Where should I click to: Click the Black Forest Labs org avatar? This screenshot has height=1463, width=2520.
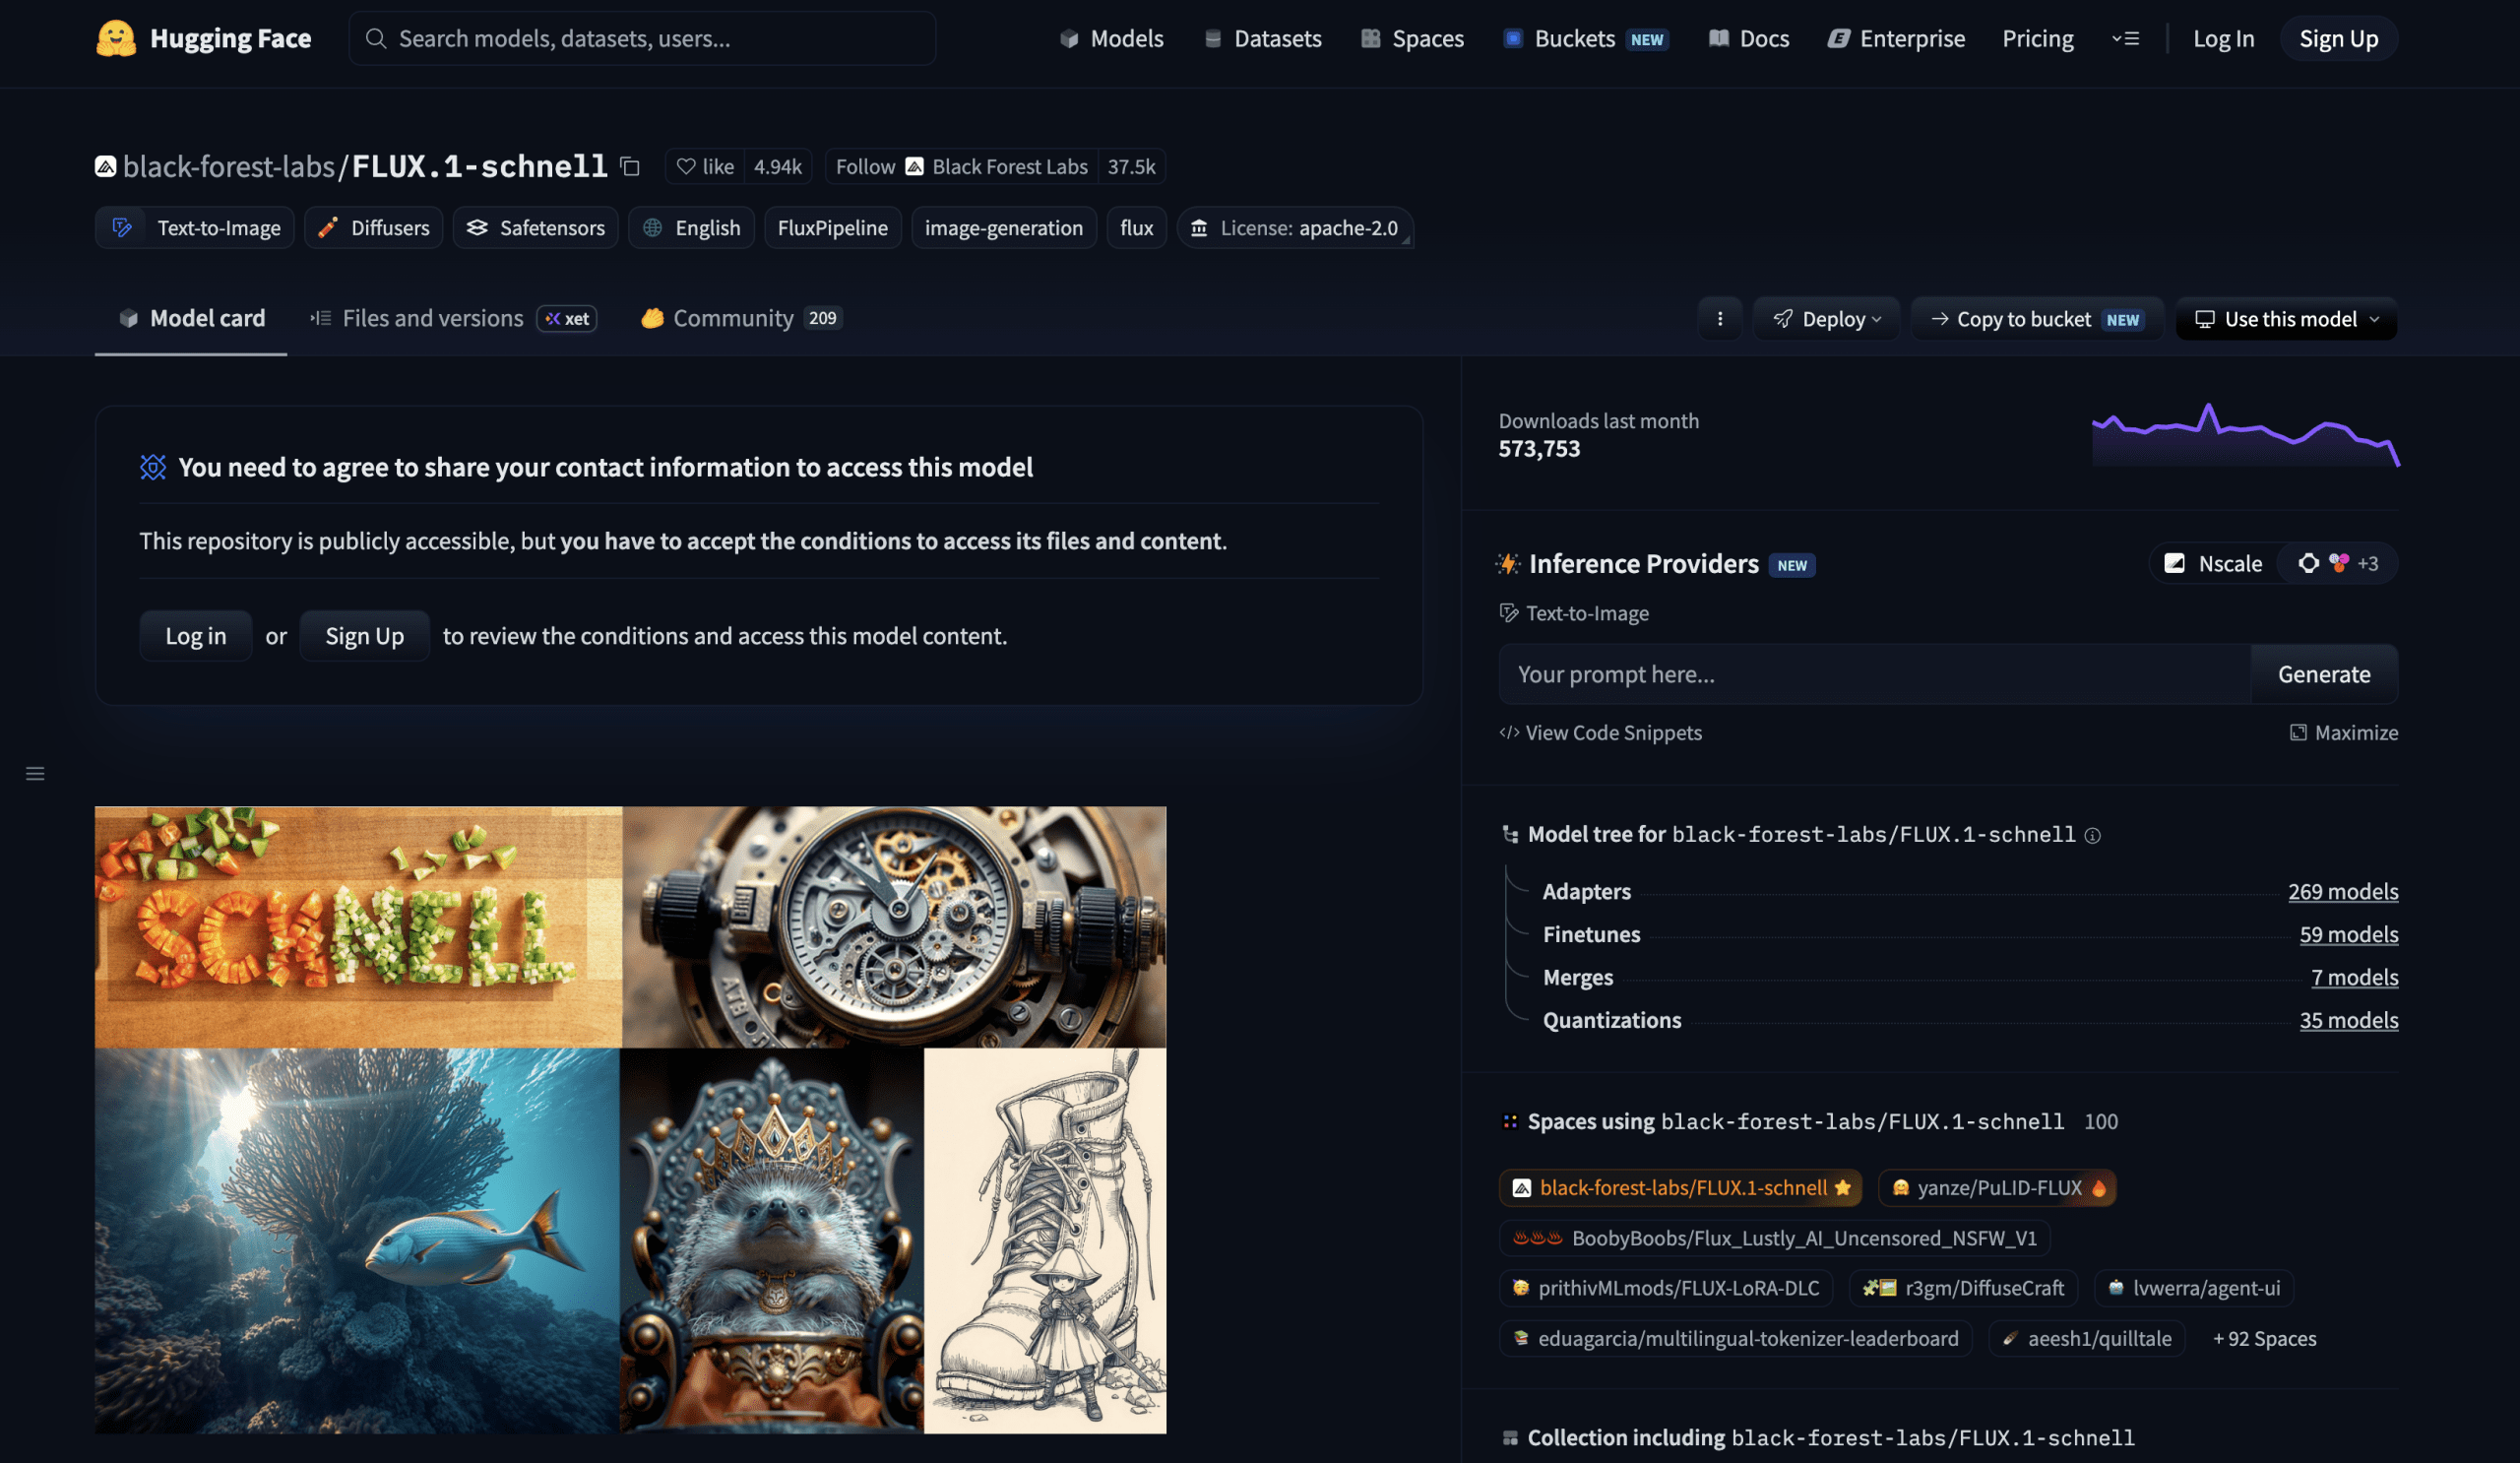click(914, 166)
